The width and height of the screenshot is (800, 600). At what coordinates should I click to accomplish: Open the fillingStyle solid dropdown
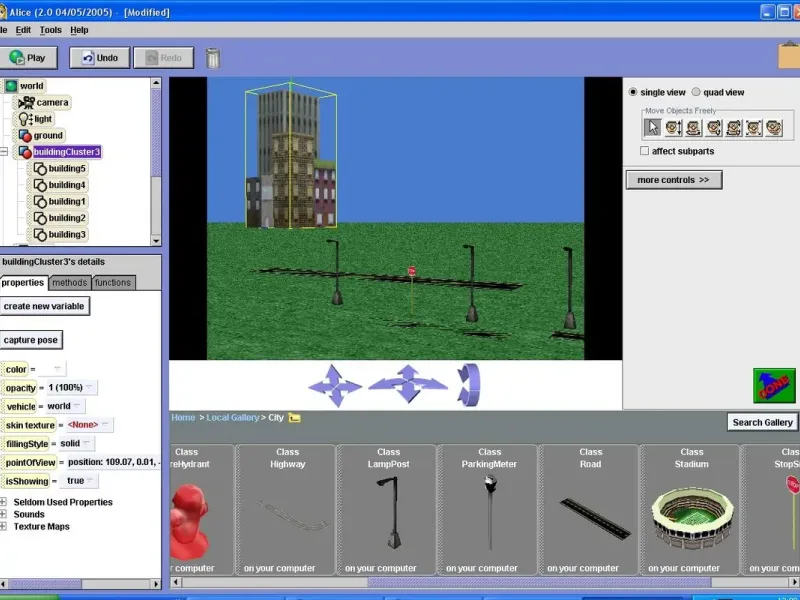pyautogui.click(x=76, y=443)
